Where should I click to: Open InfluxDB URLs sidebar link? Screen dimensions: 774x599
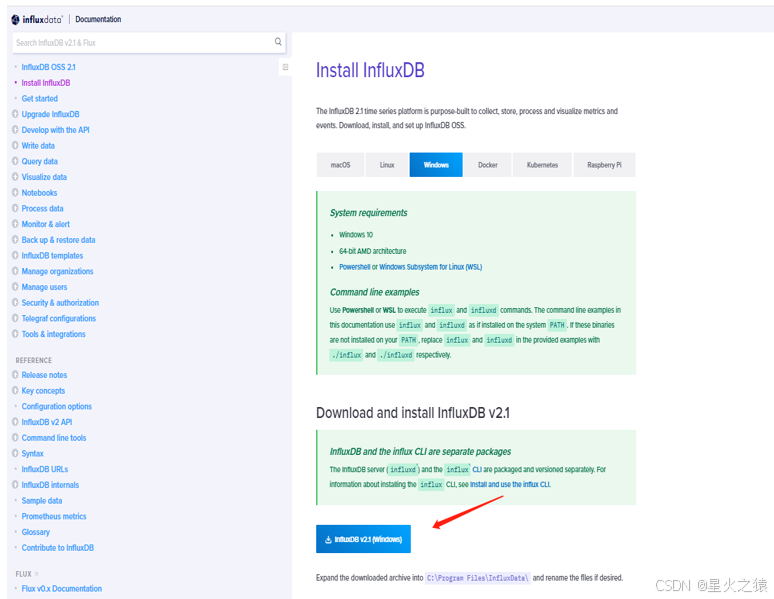(x=45, y=469)
